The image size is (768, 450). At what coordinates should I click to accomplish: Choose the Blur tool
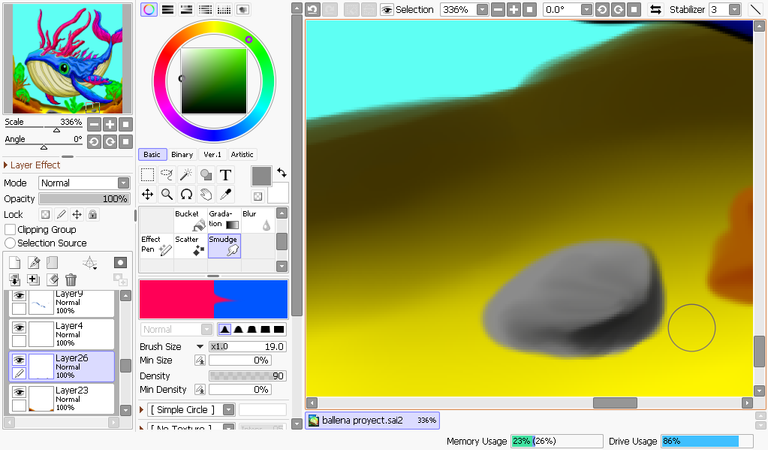coord(258,220)
